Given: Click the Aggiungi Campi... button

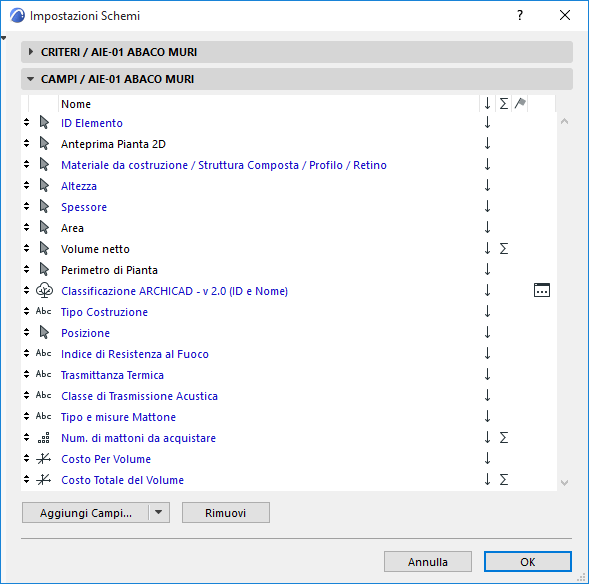Looking at the screenshot, I should (x=86, y=512).
